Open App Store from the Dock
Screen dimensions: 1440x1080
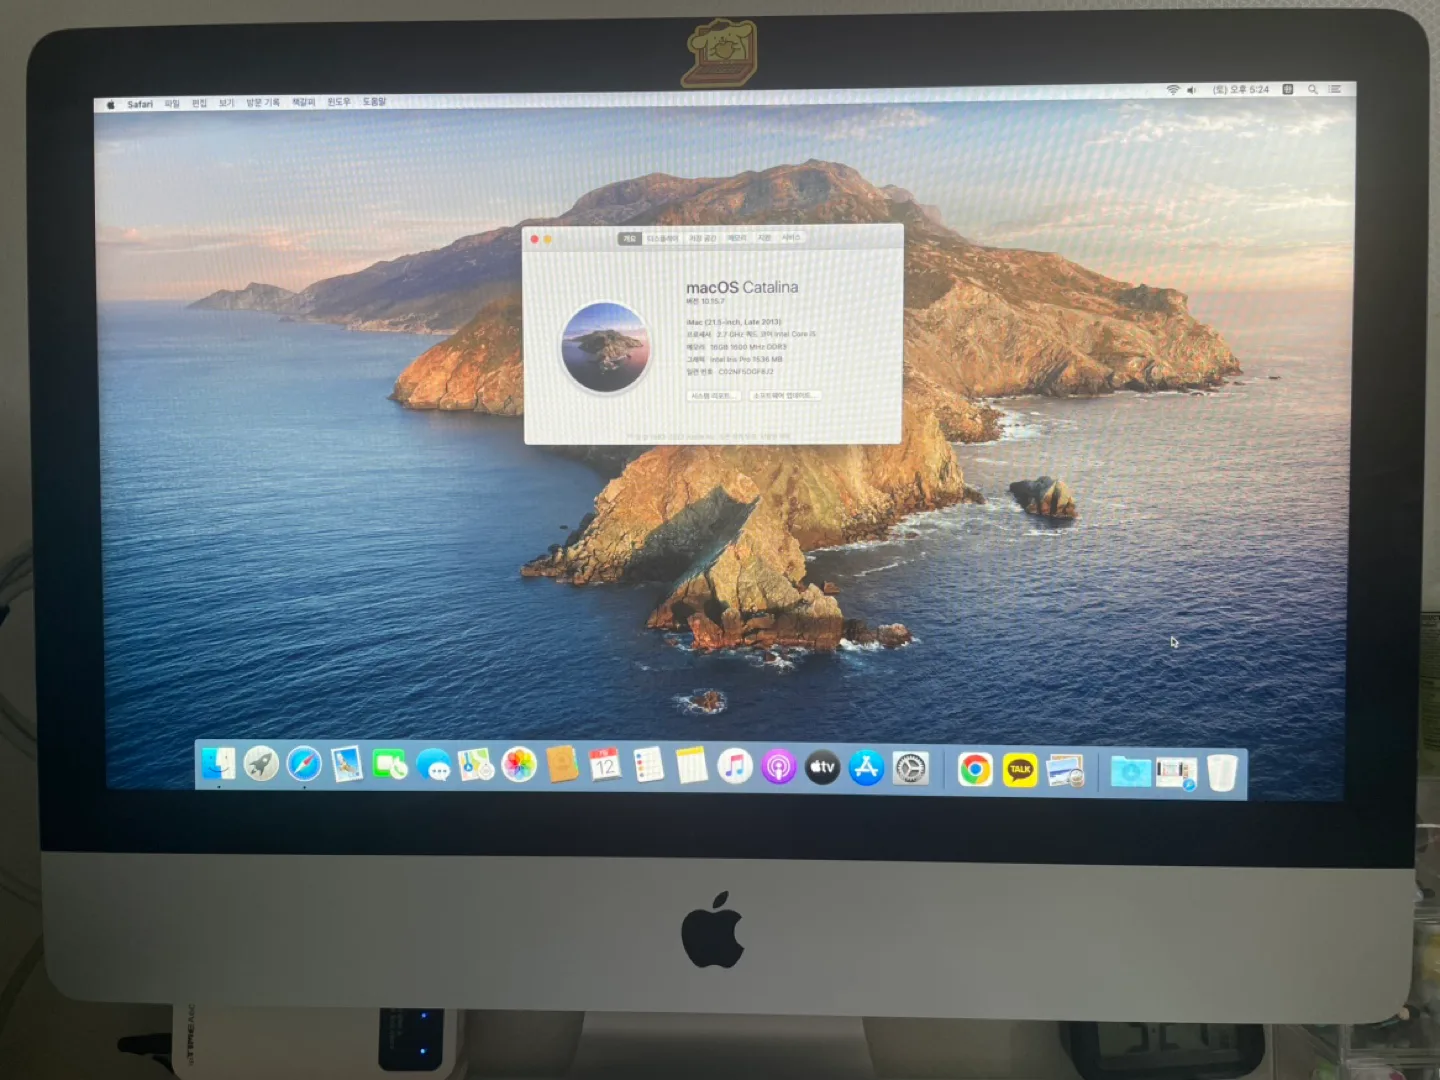[866, 768]
